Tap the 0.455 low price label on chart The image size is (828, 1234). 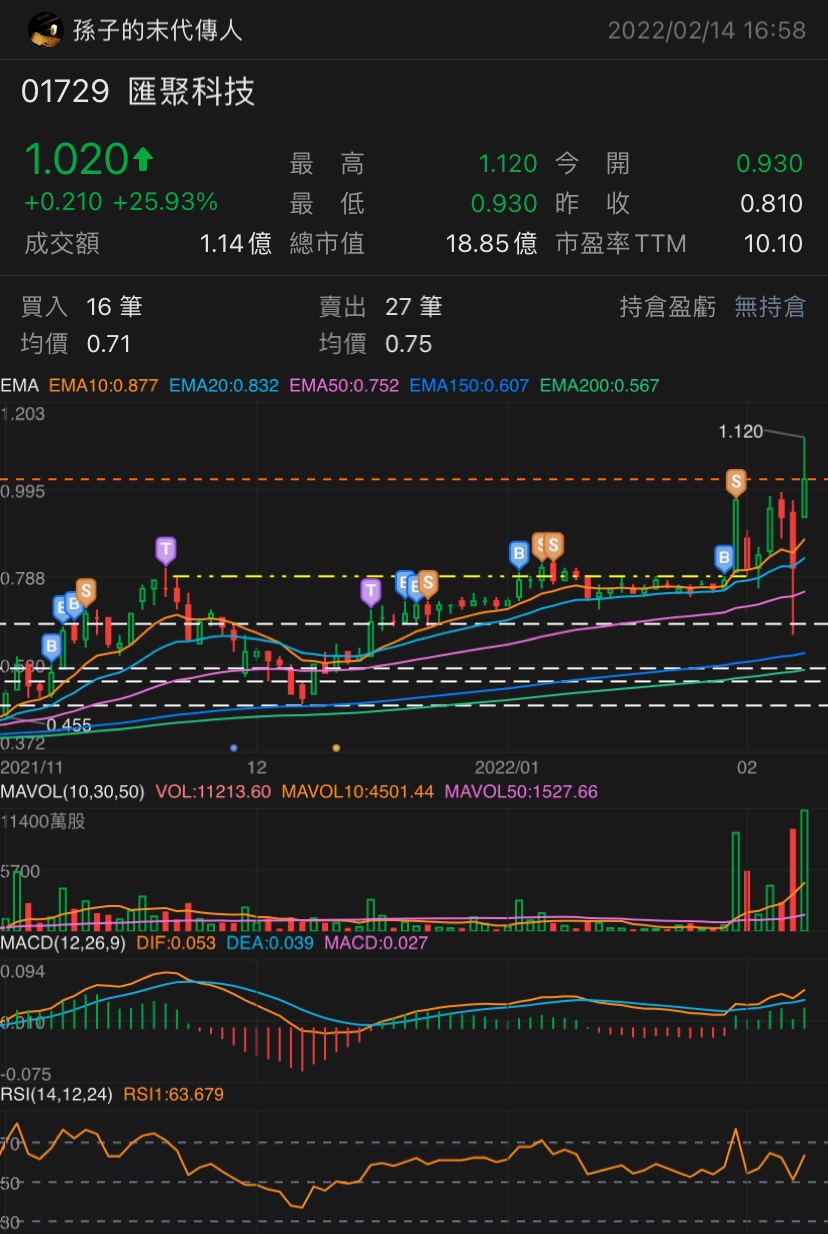(69, 725)
